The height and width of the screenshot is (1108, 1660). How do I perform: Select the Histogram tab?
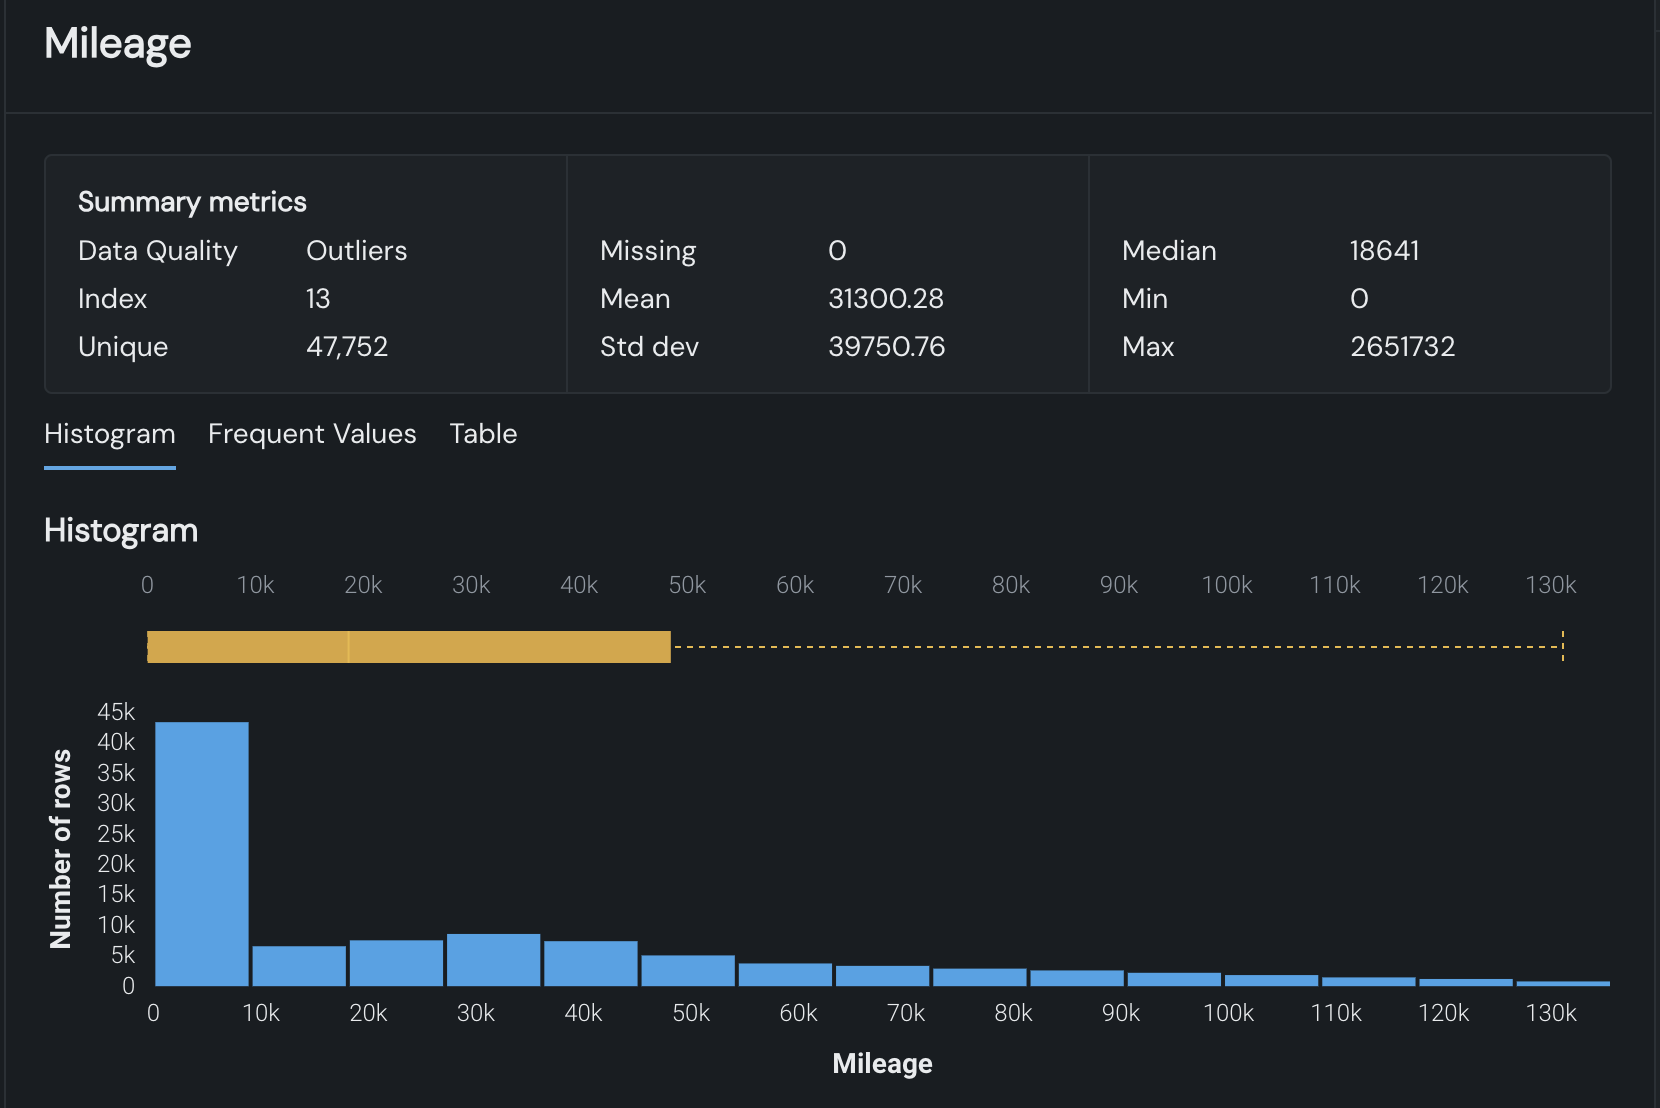[109, 434]
